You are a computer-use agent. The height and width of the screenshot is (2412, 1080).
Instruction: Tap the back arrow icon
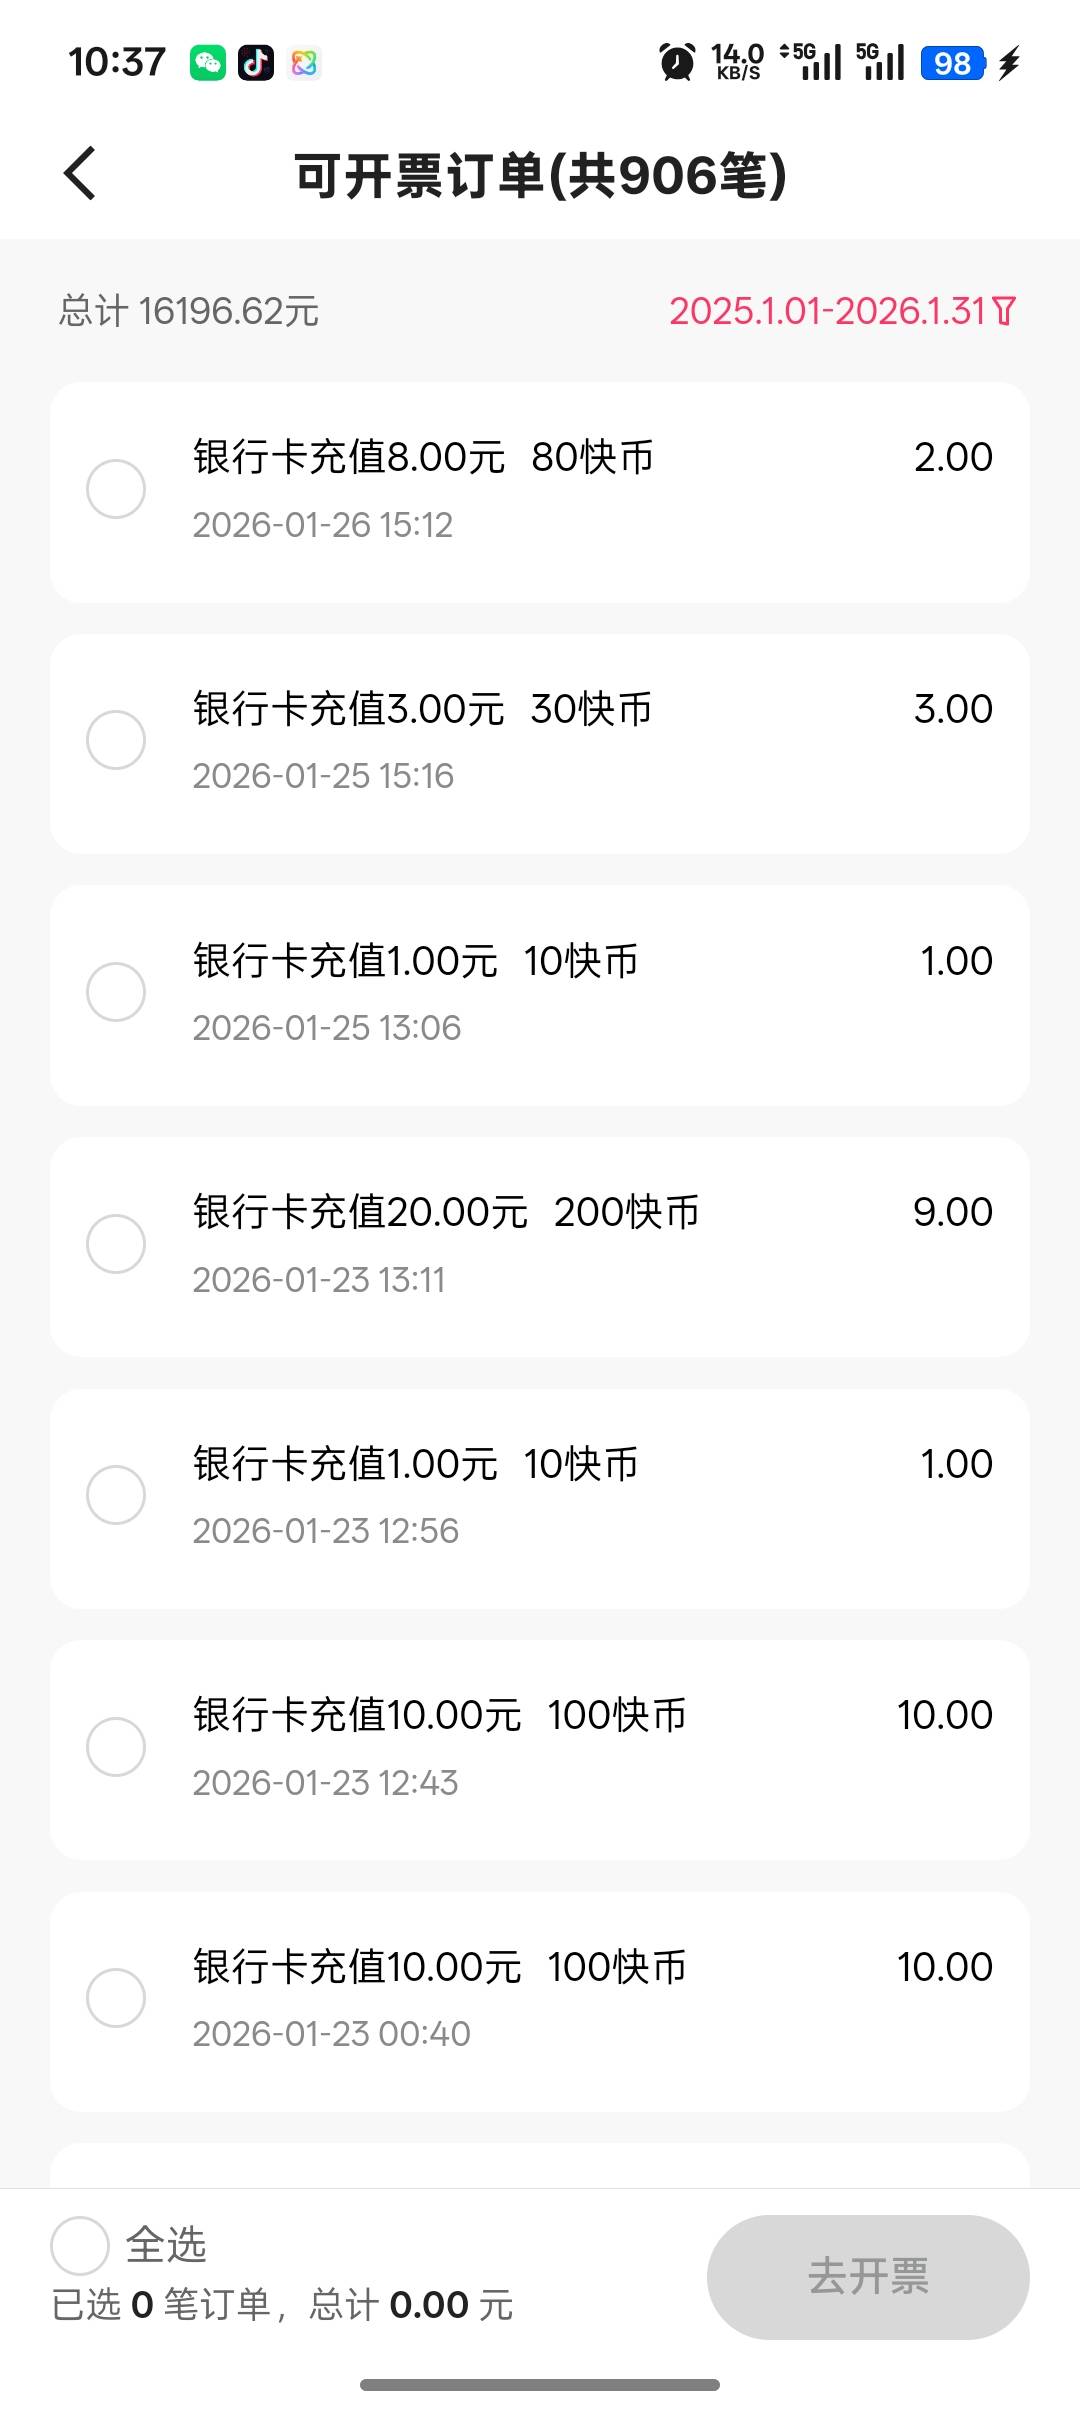[x=80, y=174]
